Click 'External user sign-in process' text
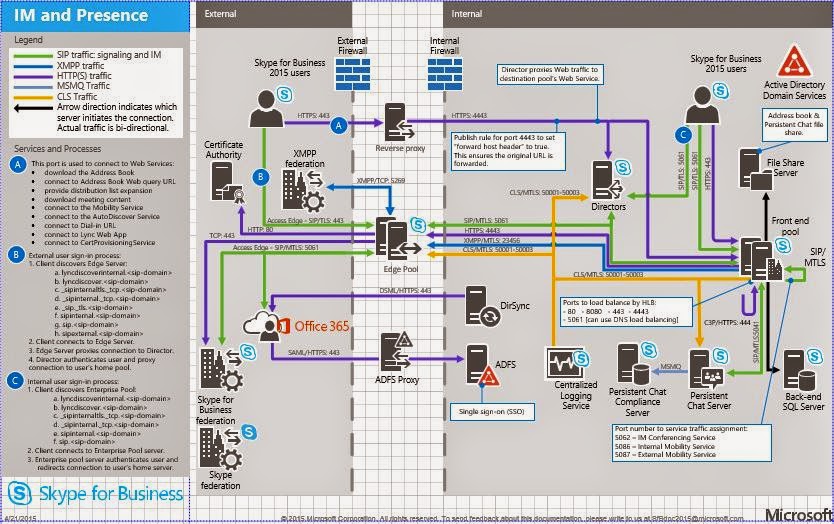Screen dimensions: 834x524 click(x=74, y=255)
